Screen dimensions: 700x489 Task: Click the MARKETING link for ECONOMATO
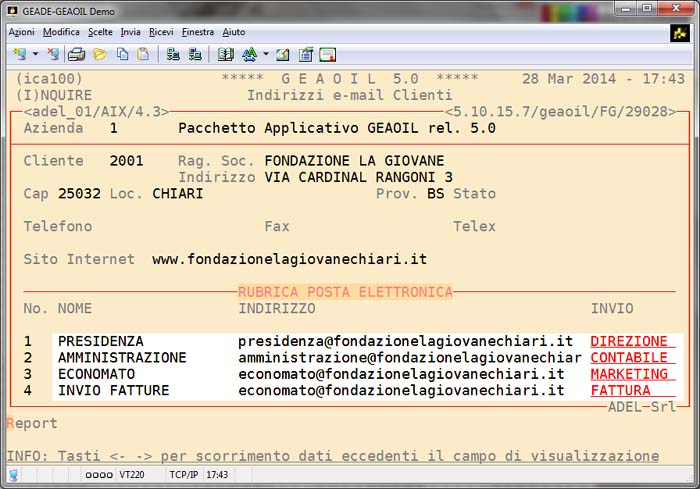click(x=629, y=374)
